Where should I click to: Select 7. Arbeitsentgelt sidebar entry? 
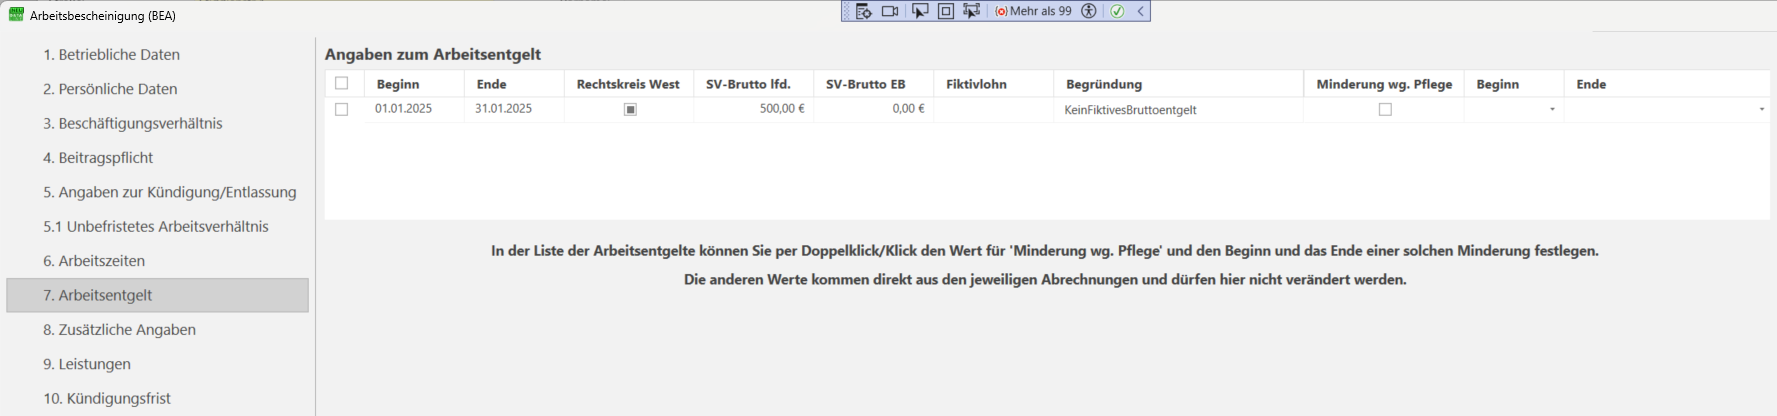[x=158, y=295]
